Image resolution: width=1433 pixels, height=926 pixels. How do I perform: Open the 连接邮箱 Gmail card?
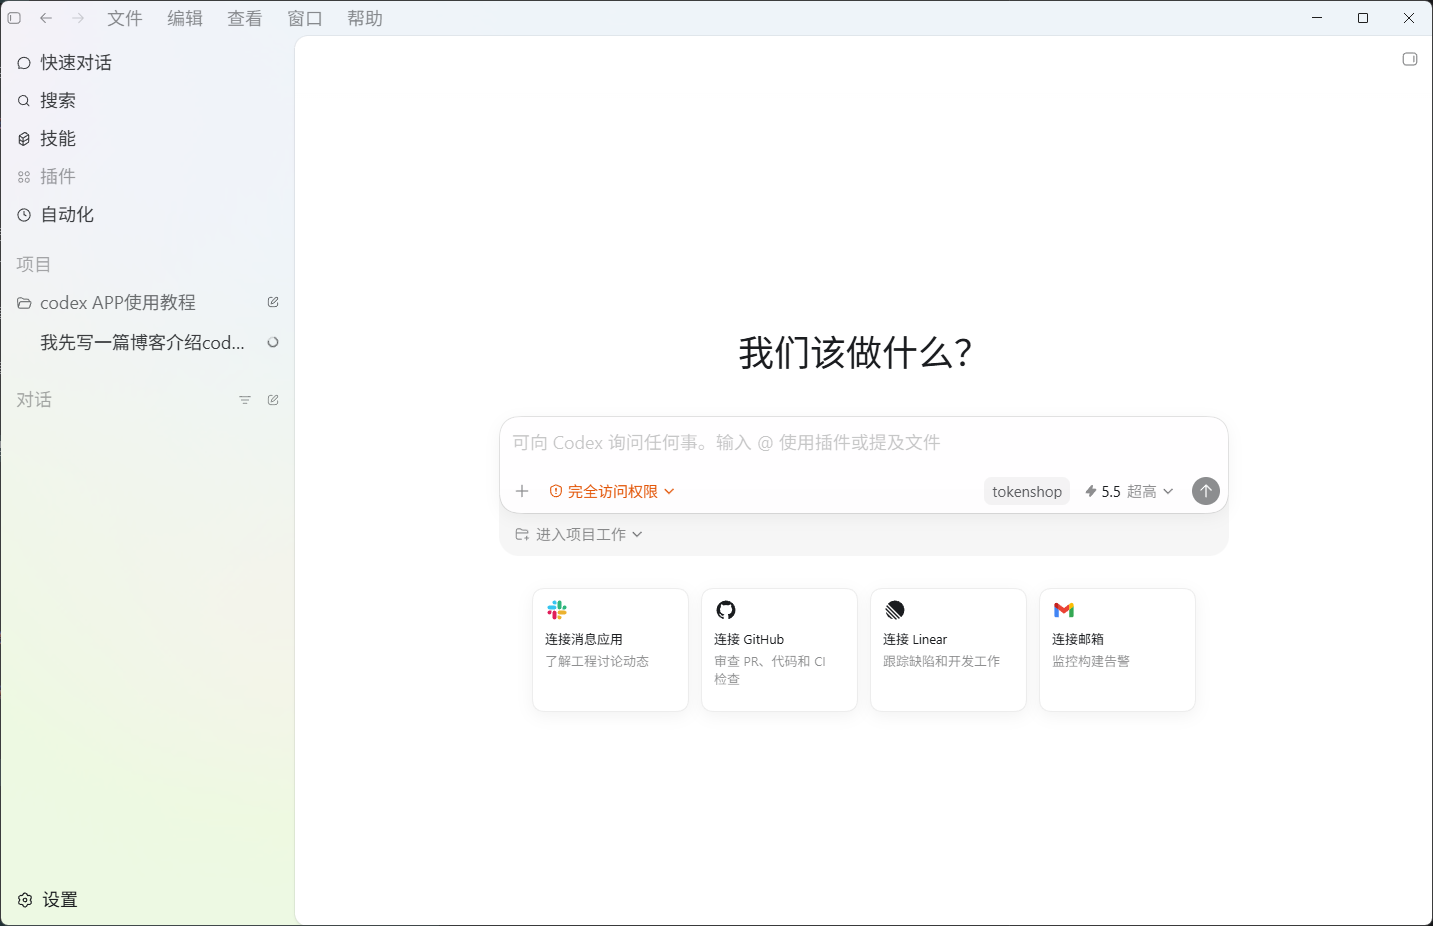pos(1117,650)
